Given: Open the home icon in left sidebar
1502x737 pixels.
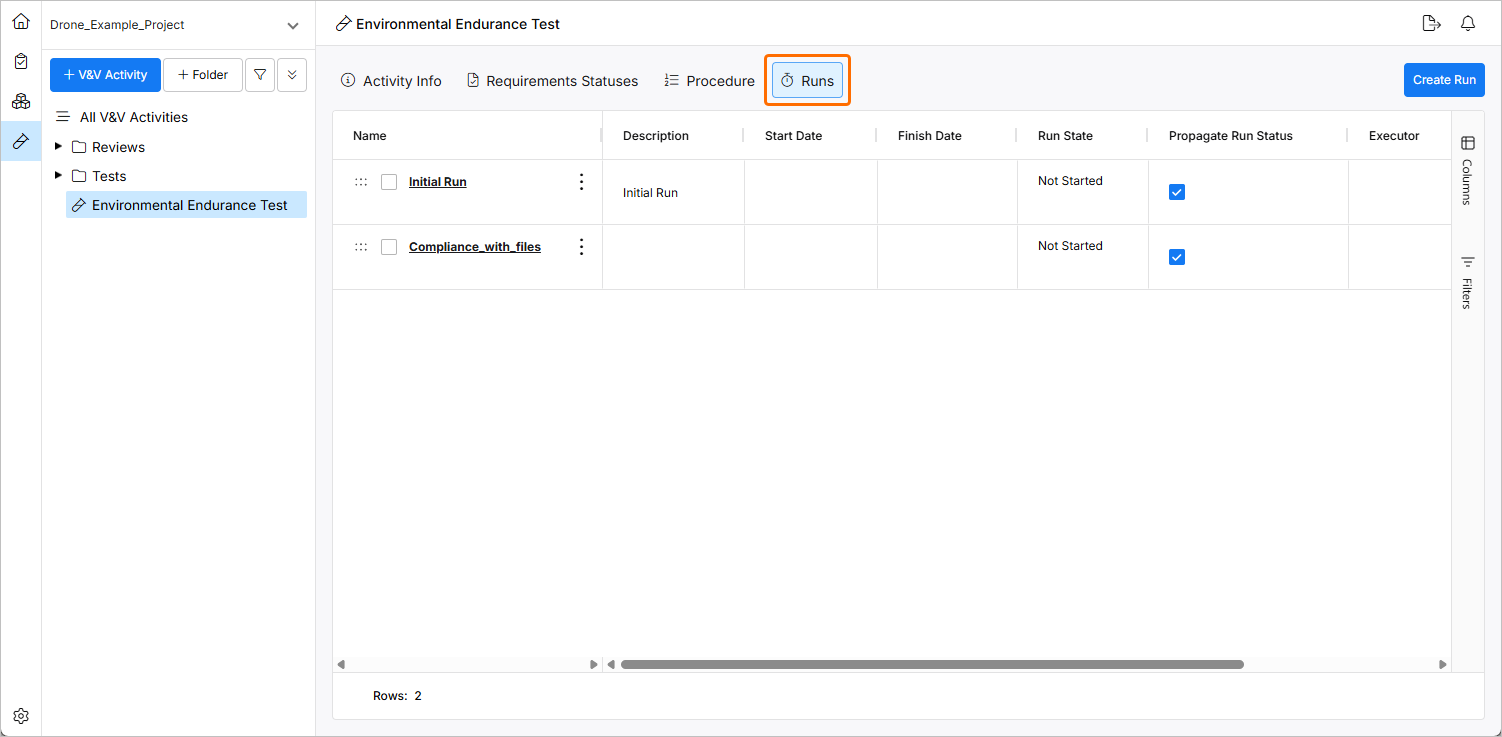Looking at the screenshot, I should (21, 21).
